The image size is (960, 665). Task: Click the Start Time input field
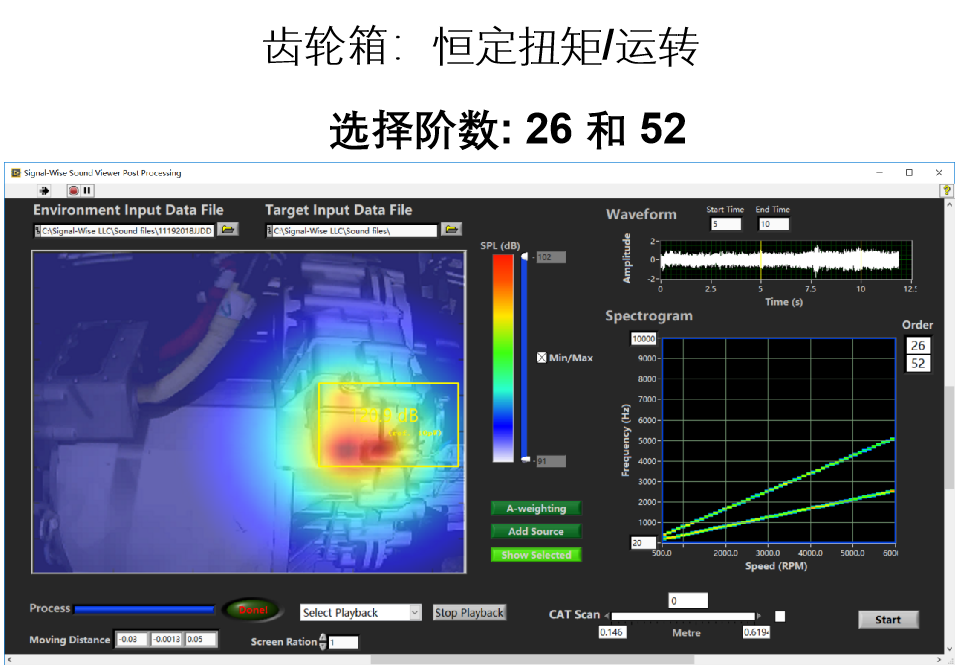pyautogui.click(x=725, y=224)
